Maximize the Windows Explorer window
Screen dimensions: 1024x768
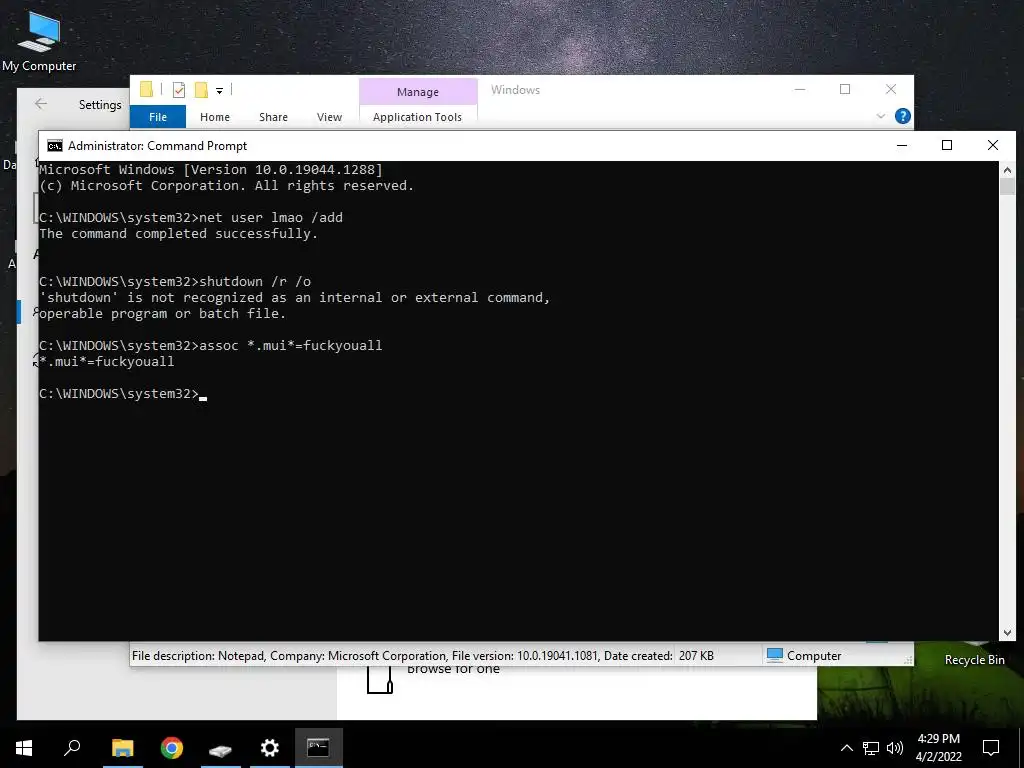point(845,89)
